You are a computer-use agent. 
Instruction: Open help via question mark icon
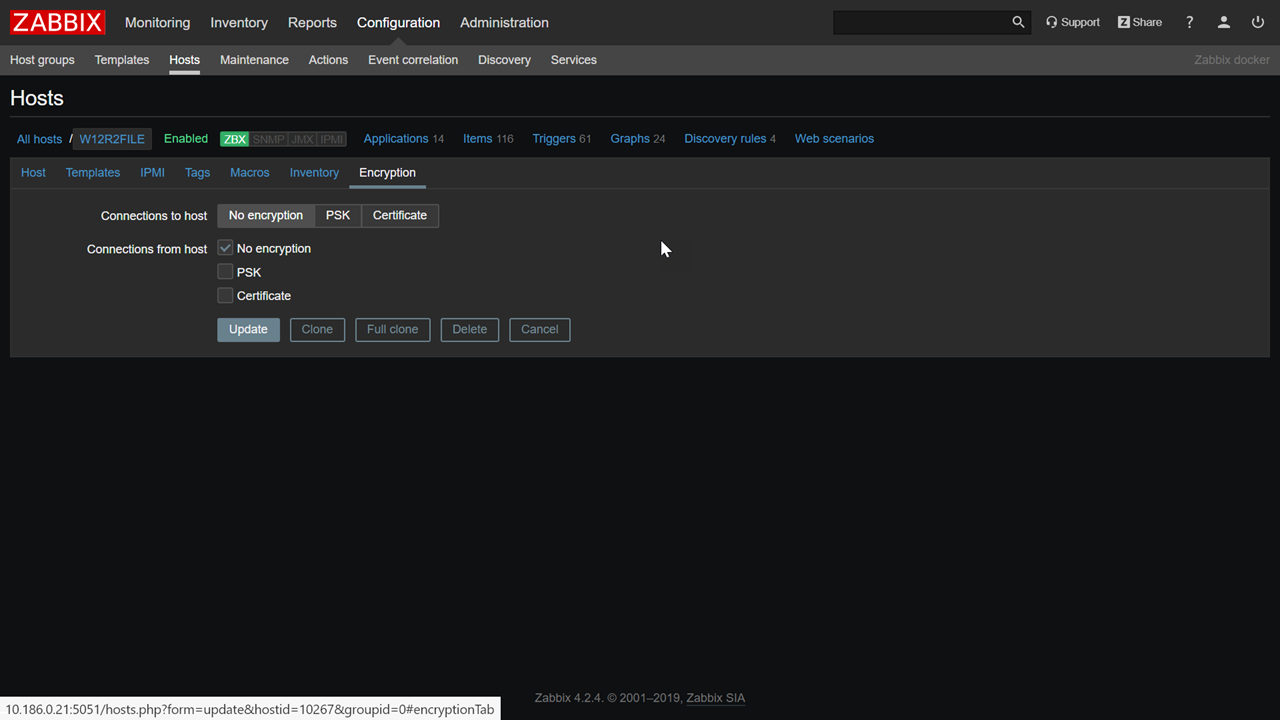(1189, 22)
